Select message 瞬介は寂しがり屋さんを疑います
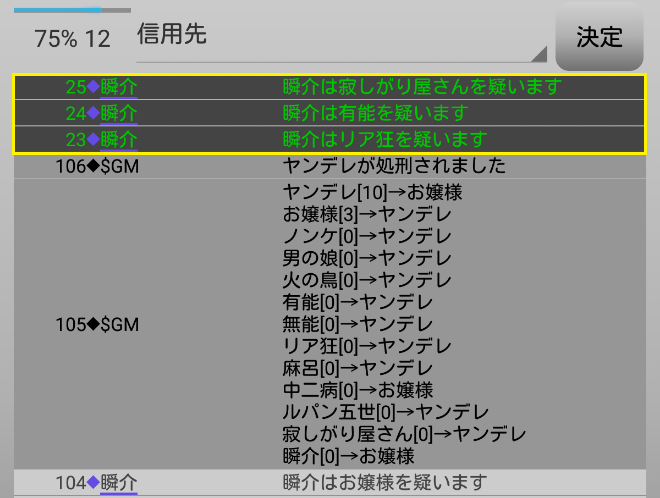Image resolution: width=660 pixels, height=498 pixels. tap(422, 88)
